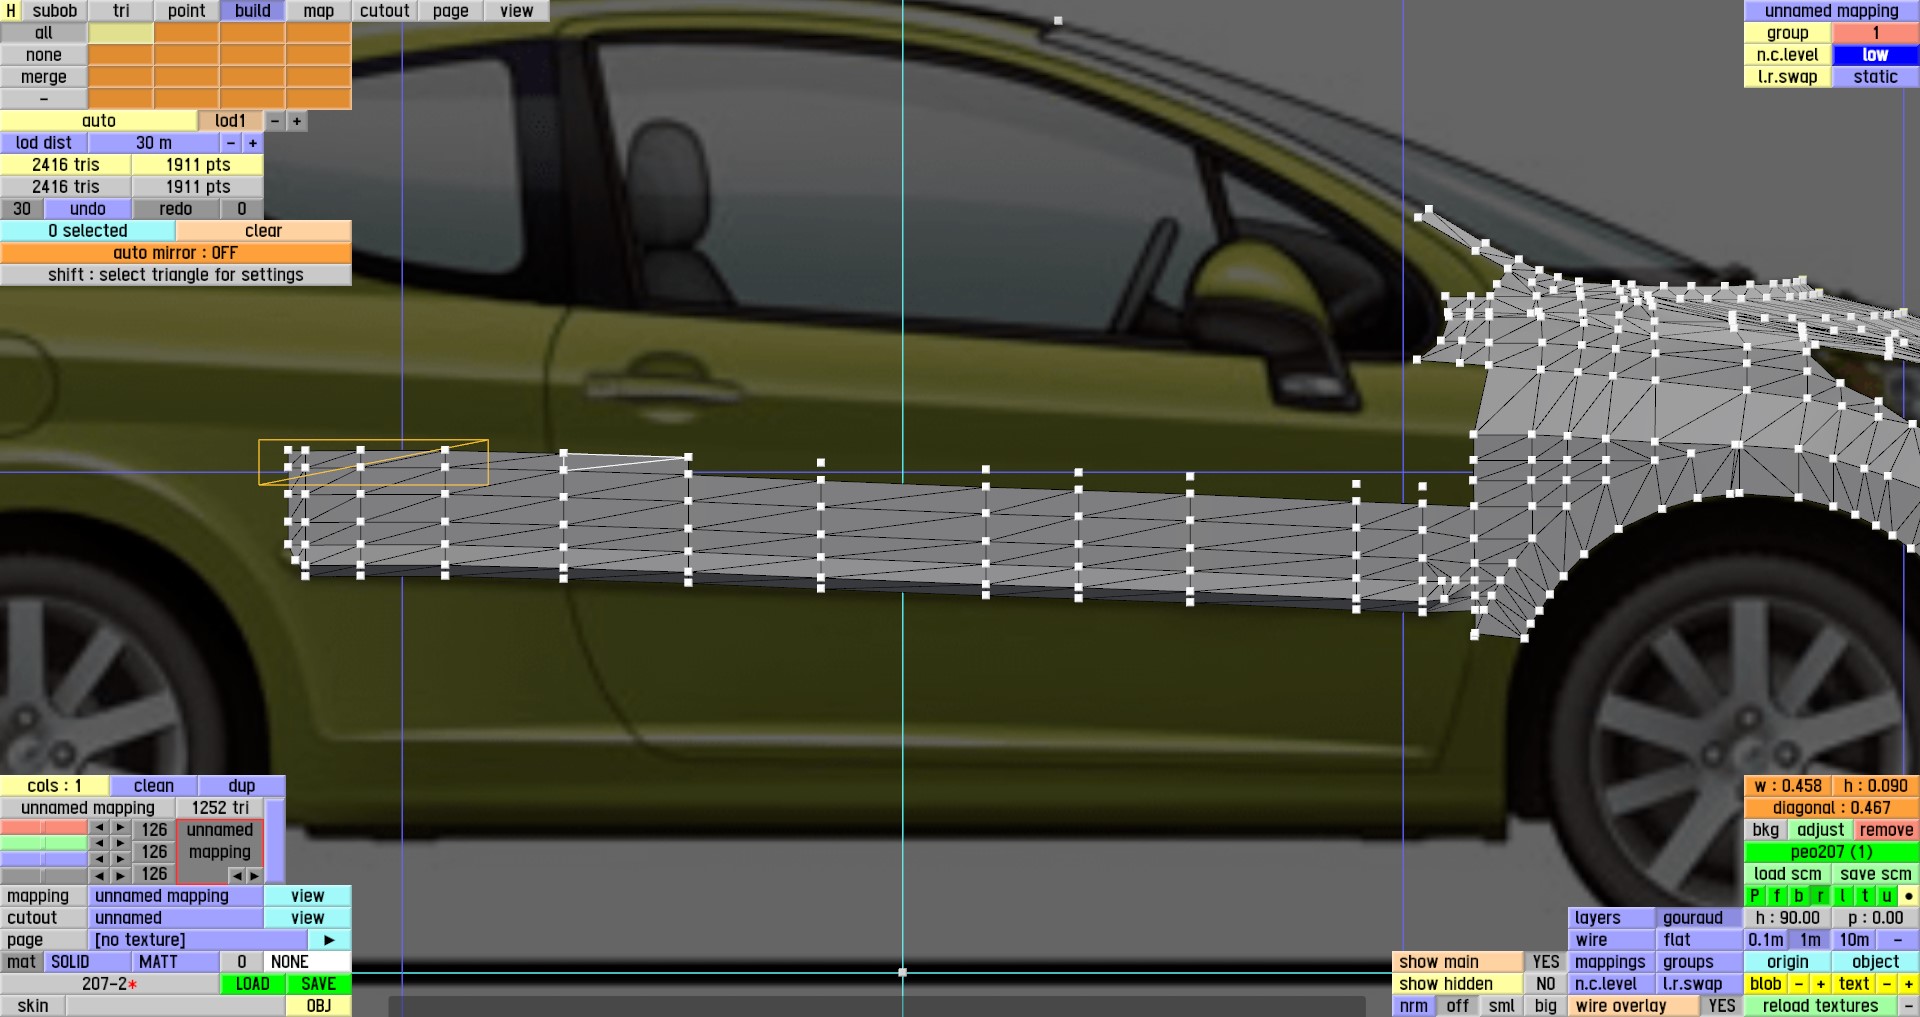
Task: Click the red colour slider bar
Action: pyautogui.click(x=44, y=828)
